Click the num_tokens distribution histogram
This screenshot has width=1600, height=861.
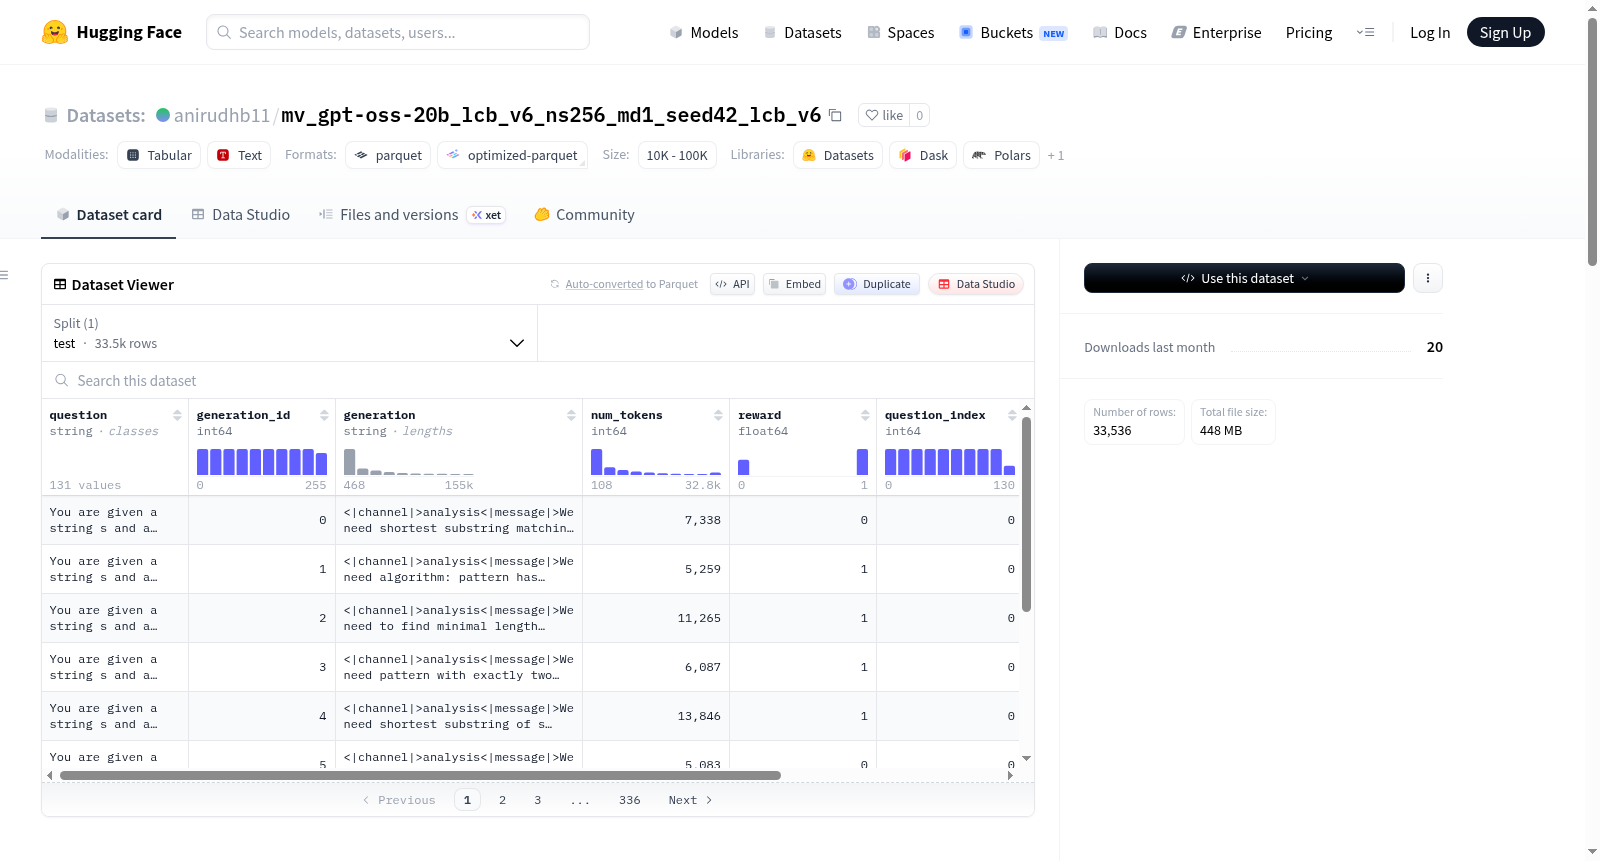tap(656, 461)
